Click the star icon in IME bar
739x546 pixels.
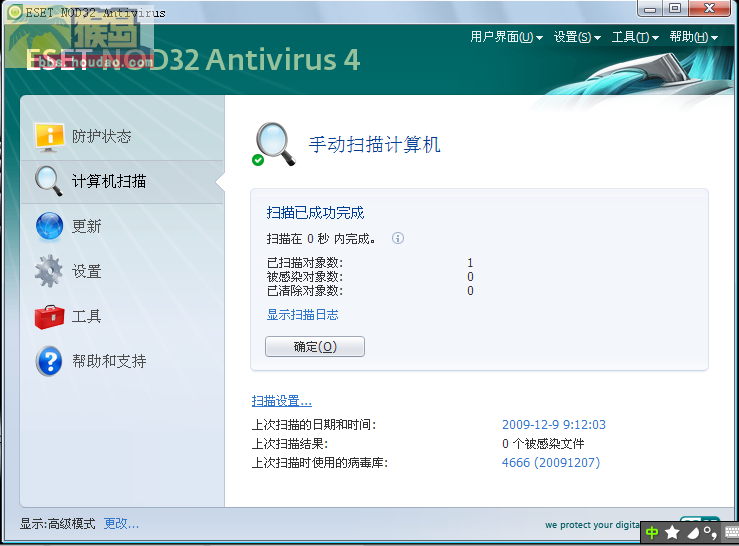click(x=672, y=533)
